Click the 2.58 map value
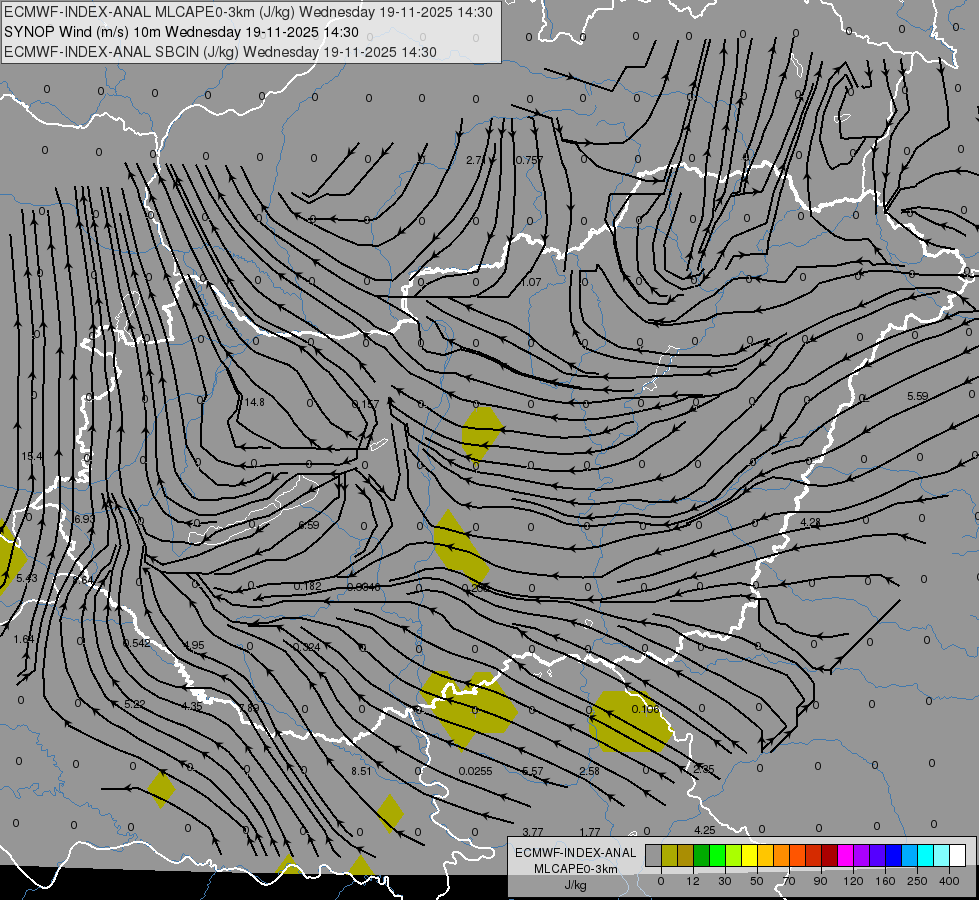The width and height of the screenshot is (979, 900). tap(589, 771)
